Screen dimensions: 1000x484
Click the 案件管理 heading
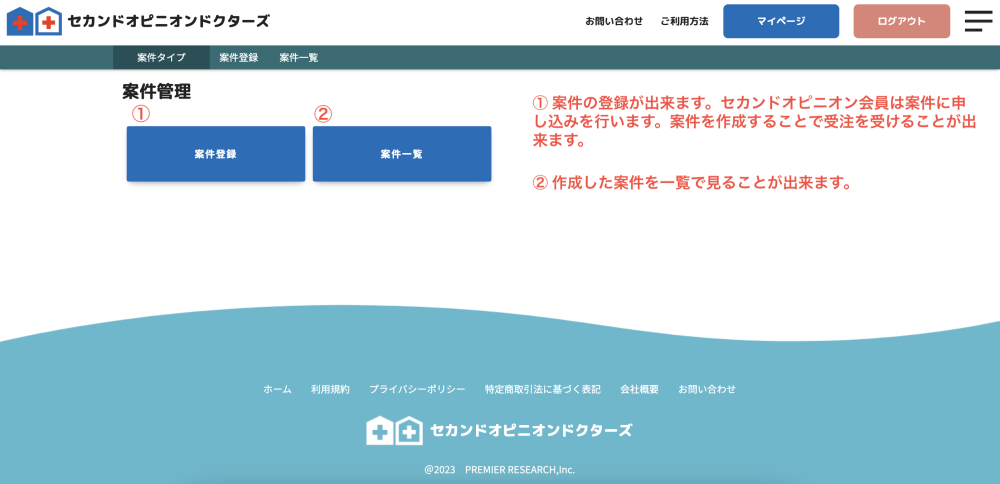(x=156, y=92)
